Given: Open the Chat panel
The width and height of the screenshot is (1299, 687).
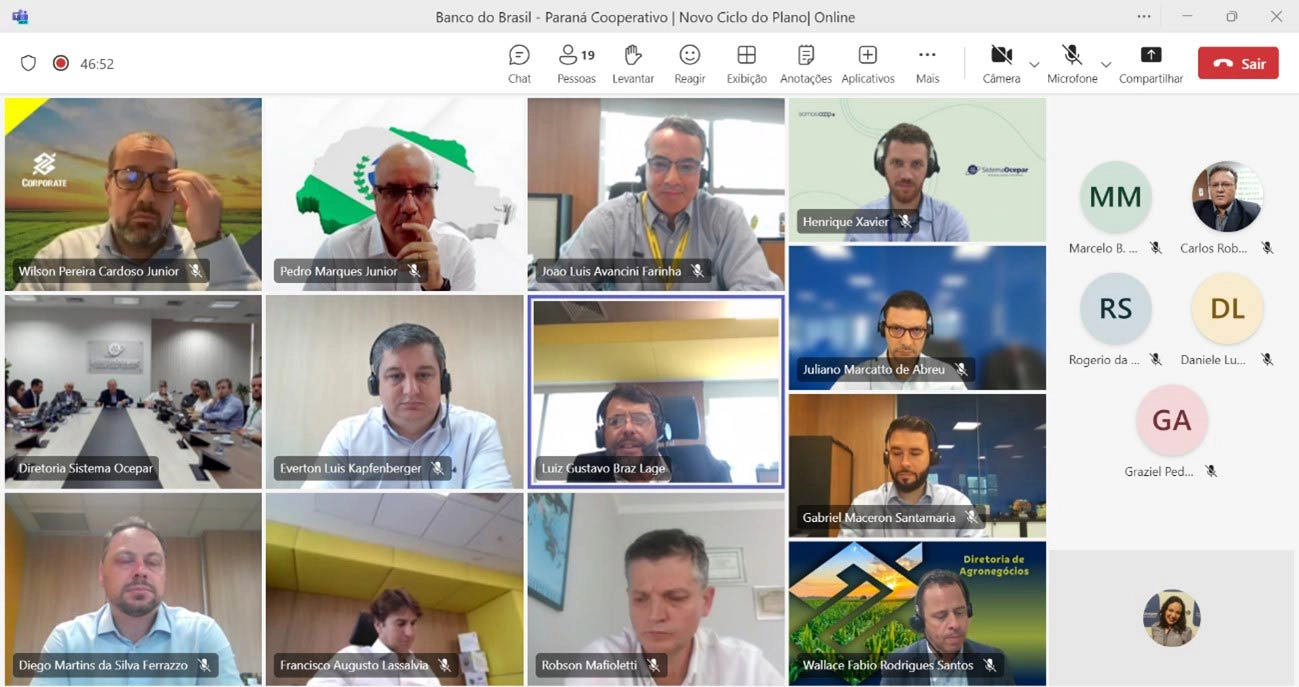Looking at the screenshot, I should (x=519, y=64).
